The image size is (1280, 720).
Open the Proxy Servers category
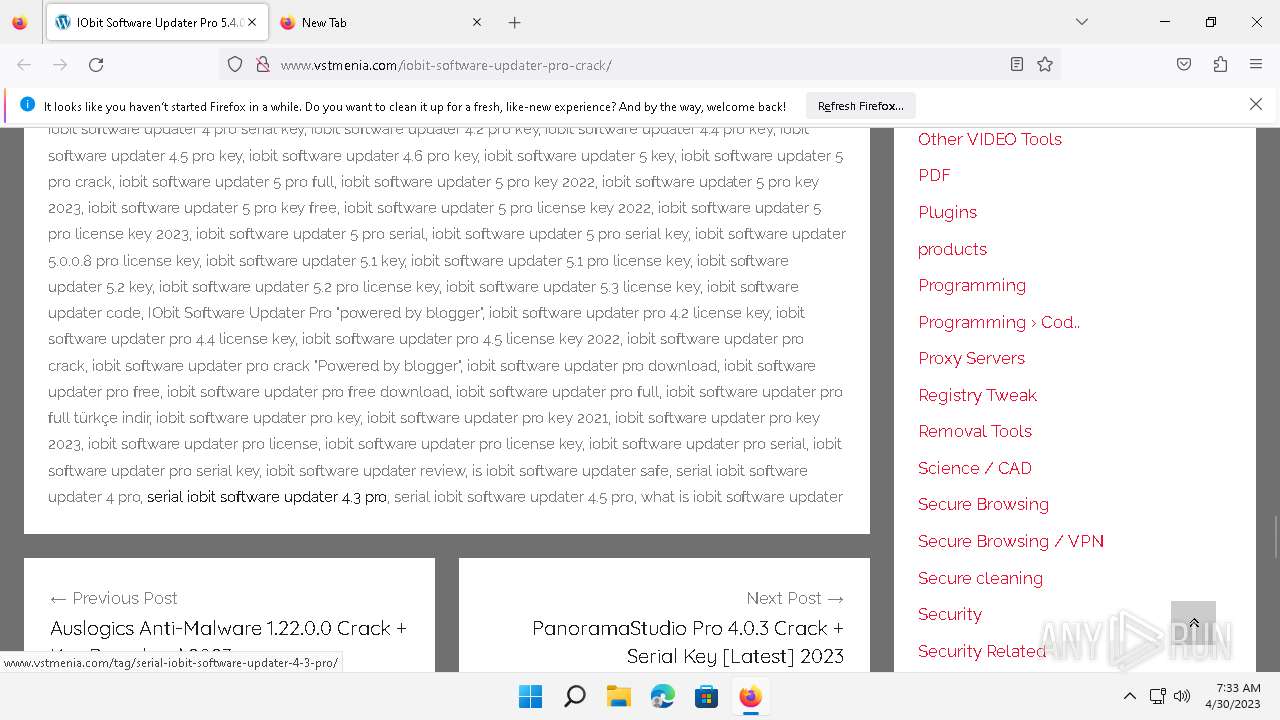tap(971, 358)
